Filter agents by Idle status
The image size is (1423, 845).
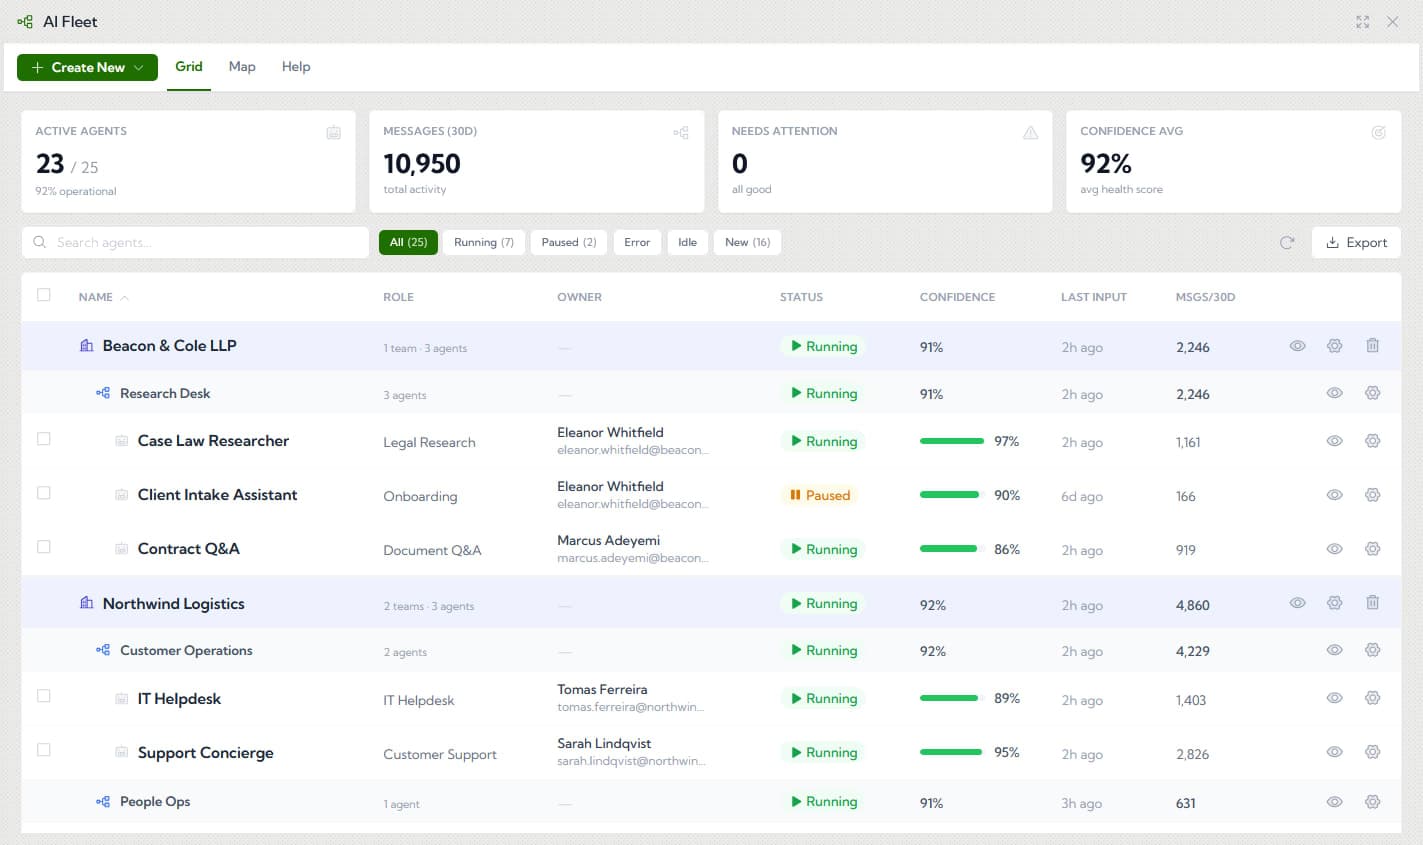click(x=688, y=243)
